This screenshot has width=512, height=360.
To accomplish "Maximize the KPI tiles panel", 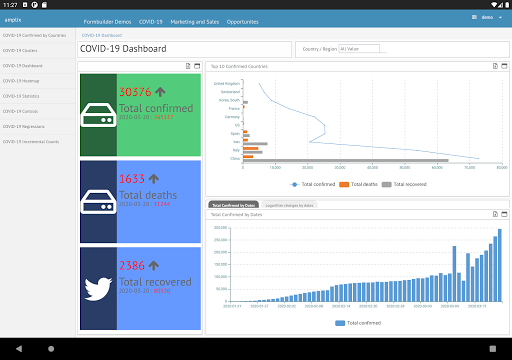I will pos(197,66).
